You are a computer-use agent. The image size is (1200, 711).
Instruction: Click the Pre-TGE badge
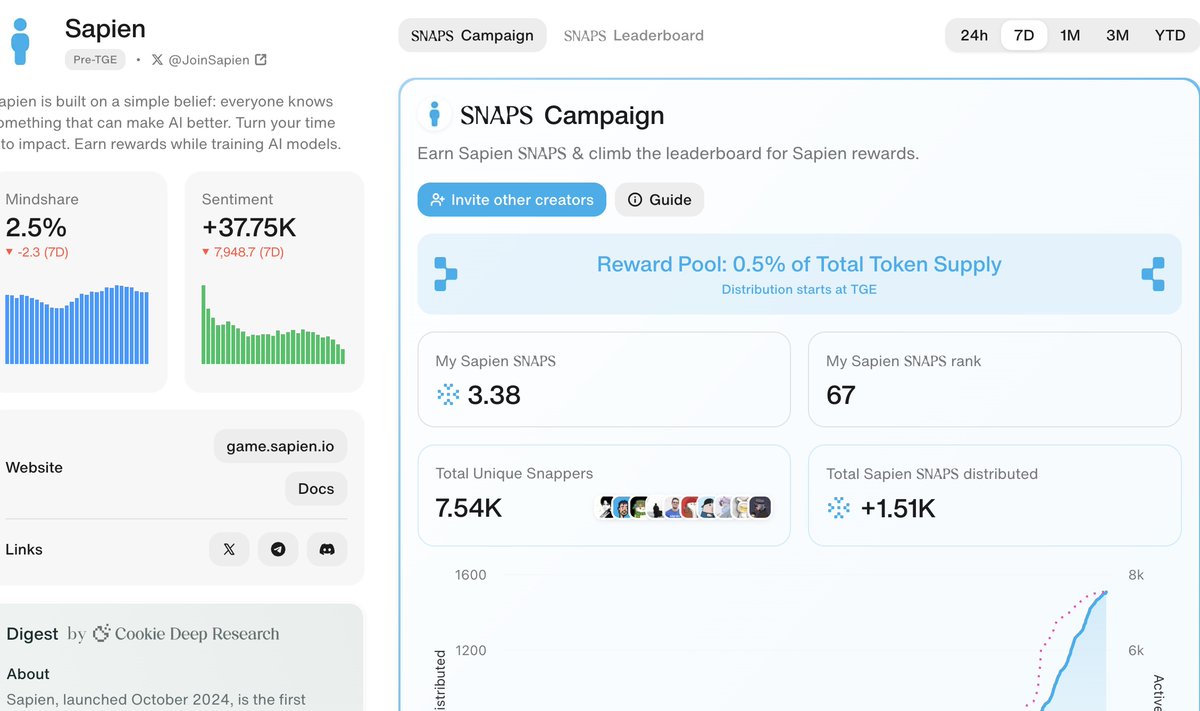(95, 60)
